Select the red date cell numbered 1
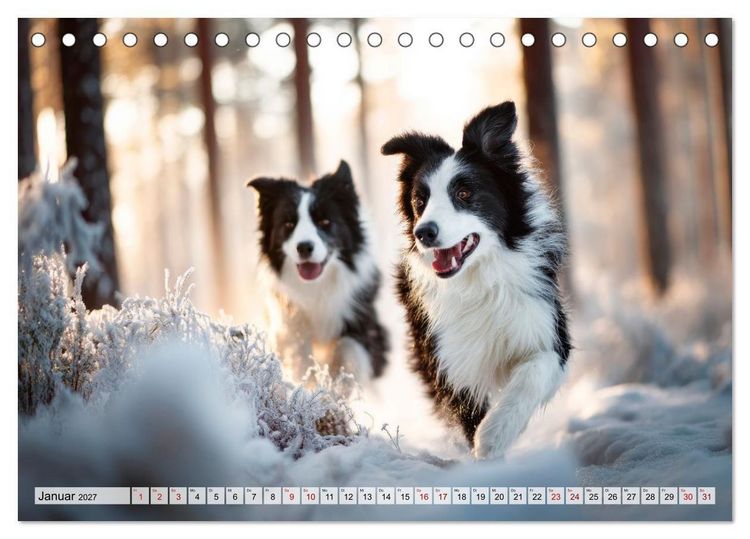 coord(140,495)
